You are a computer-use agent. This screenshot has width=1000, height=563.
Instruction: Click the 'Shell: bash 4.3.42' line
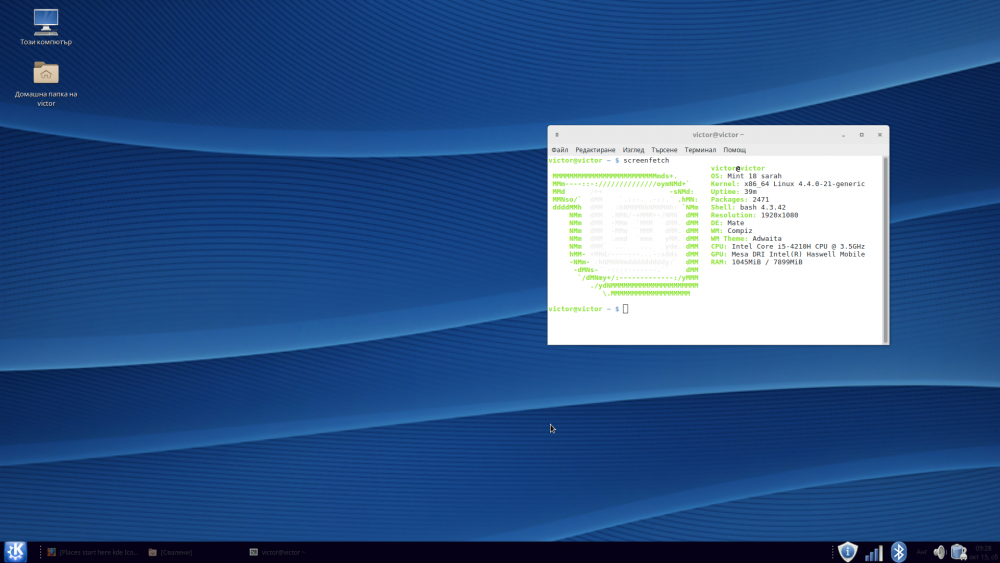(x=748, y=207)
